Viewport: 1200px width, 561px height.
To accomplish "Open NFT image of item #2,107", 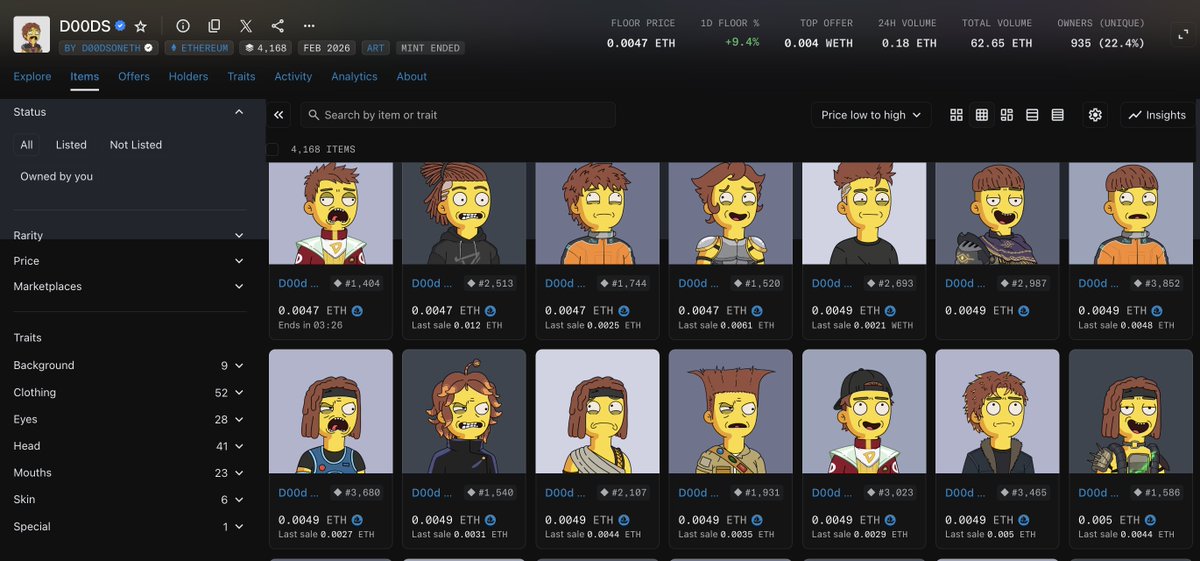I will 597,411.
